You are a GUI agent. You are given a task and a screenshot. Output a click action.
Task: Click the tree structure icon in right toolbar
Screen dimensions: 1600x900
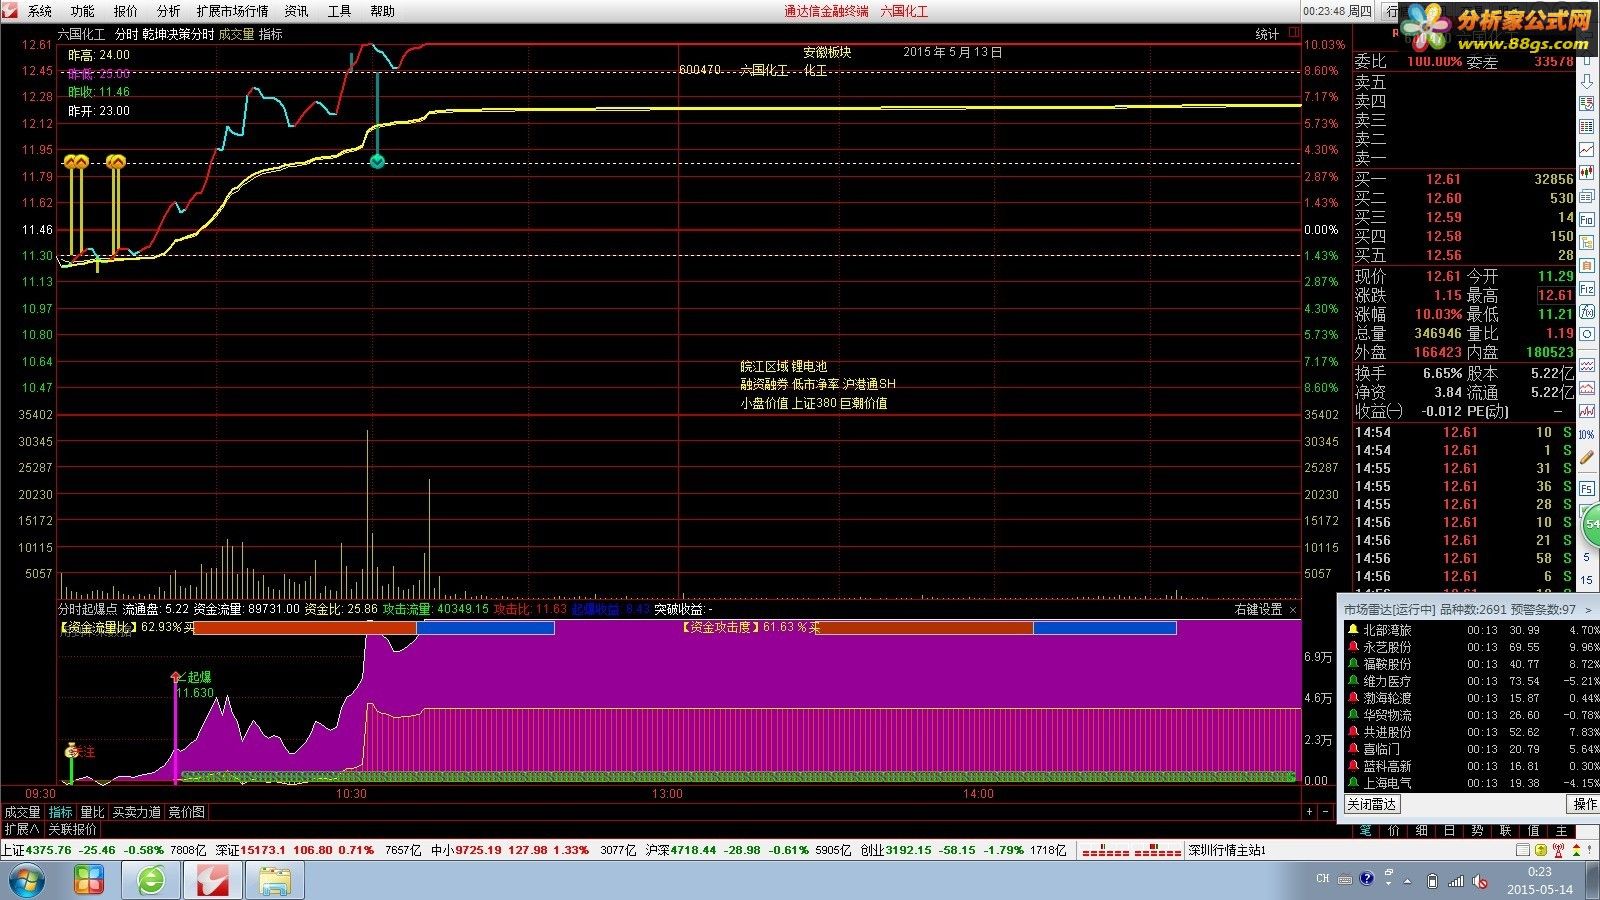(x=1587, y=242)
